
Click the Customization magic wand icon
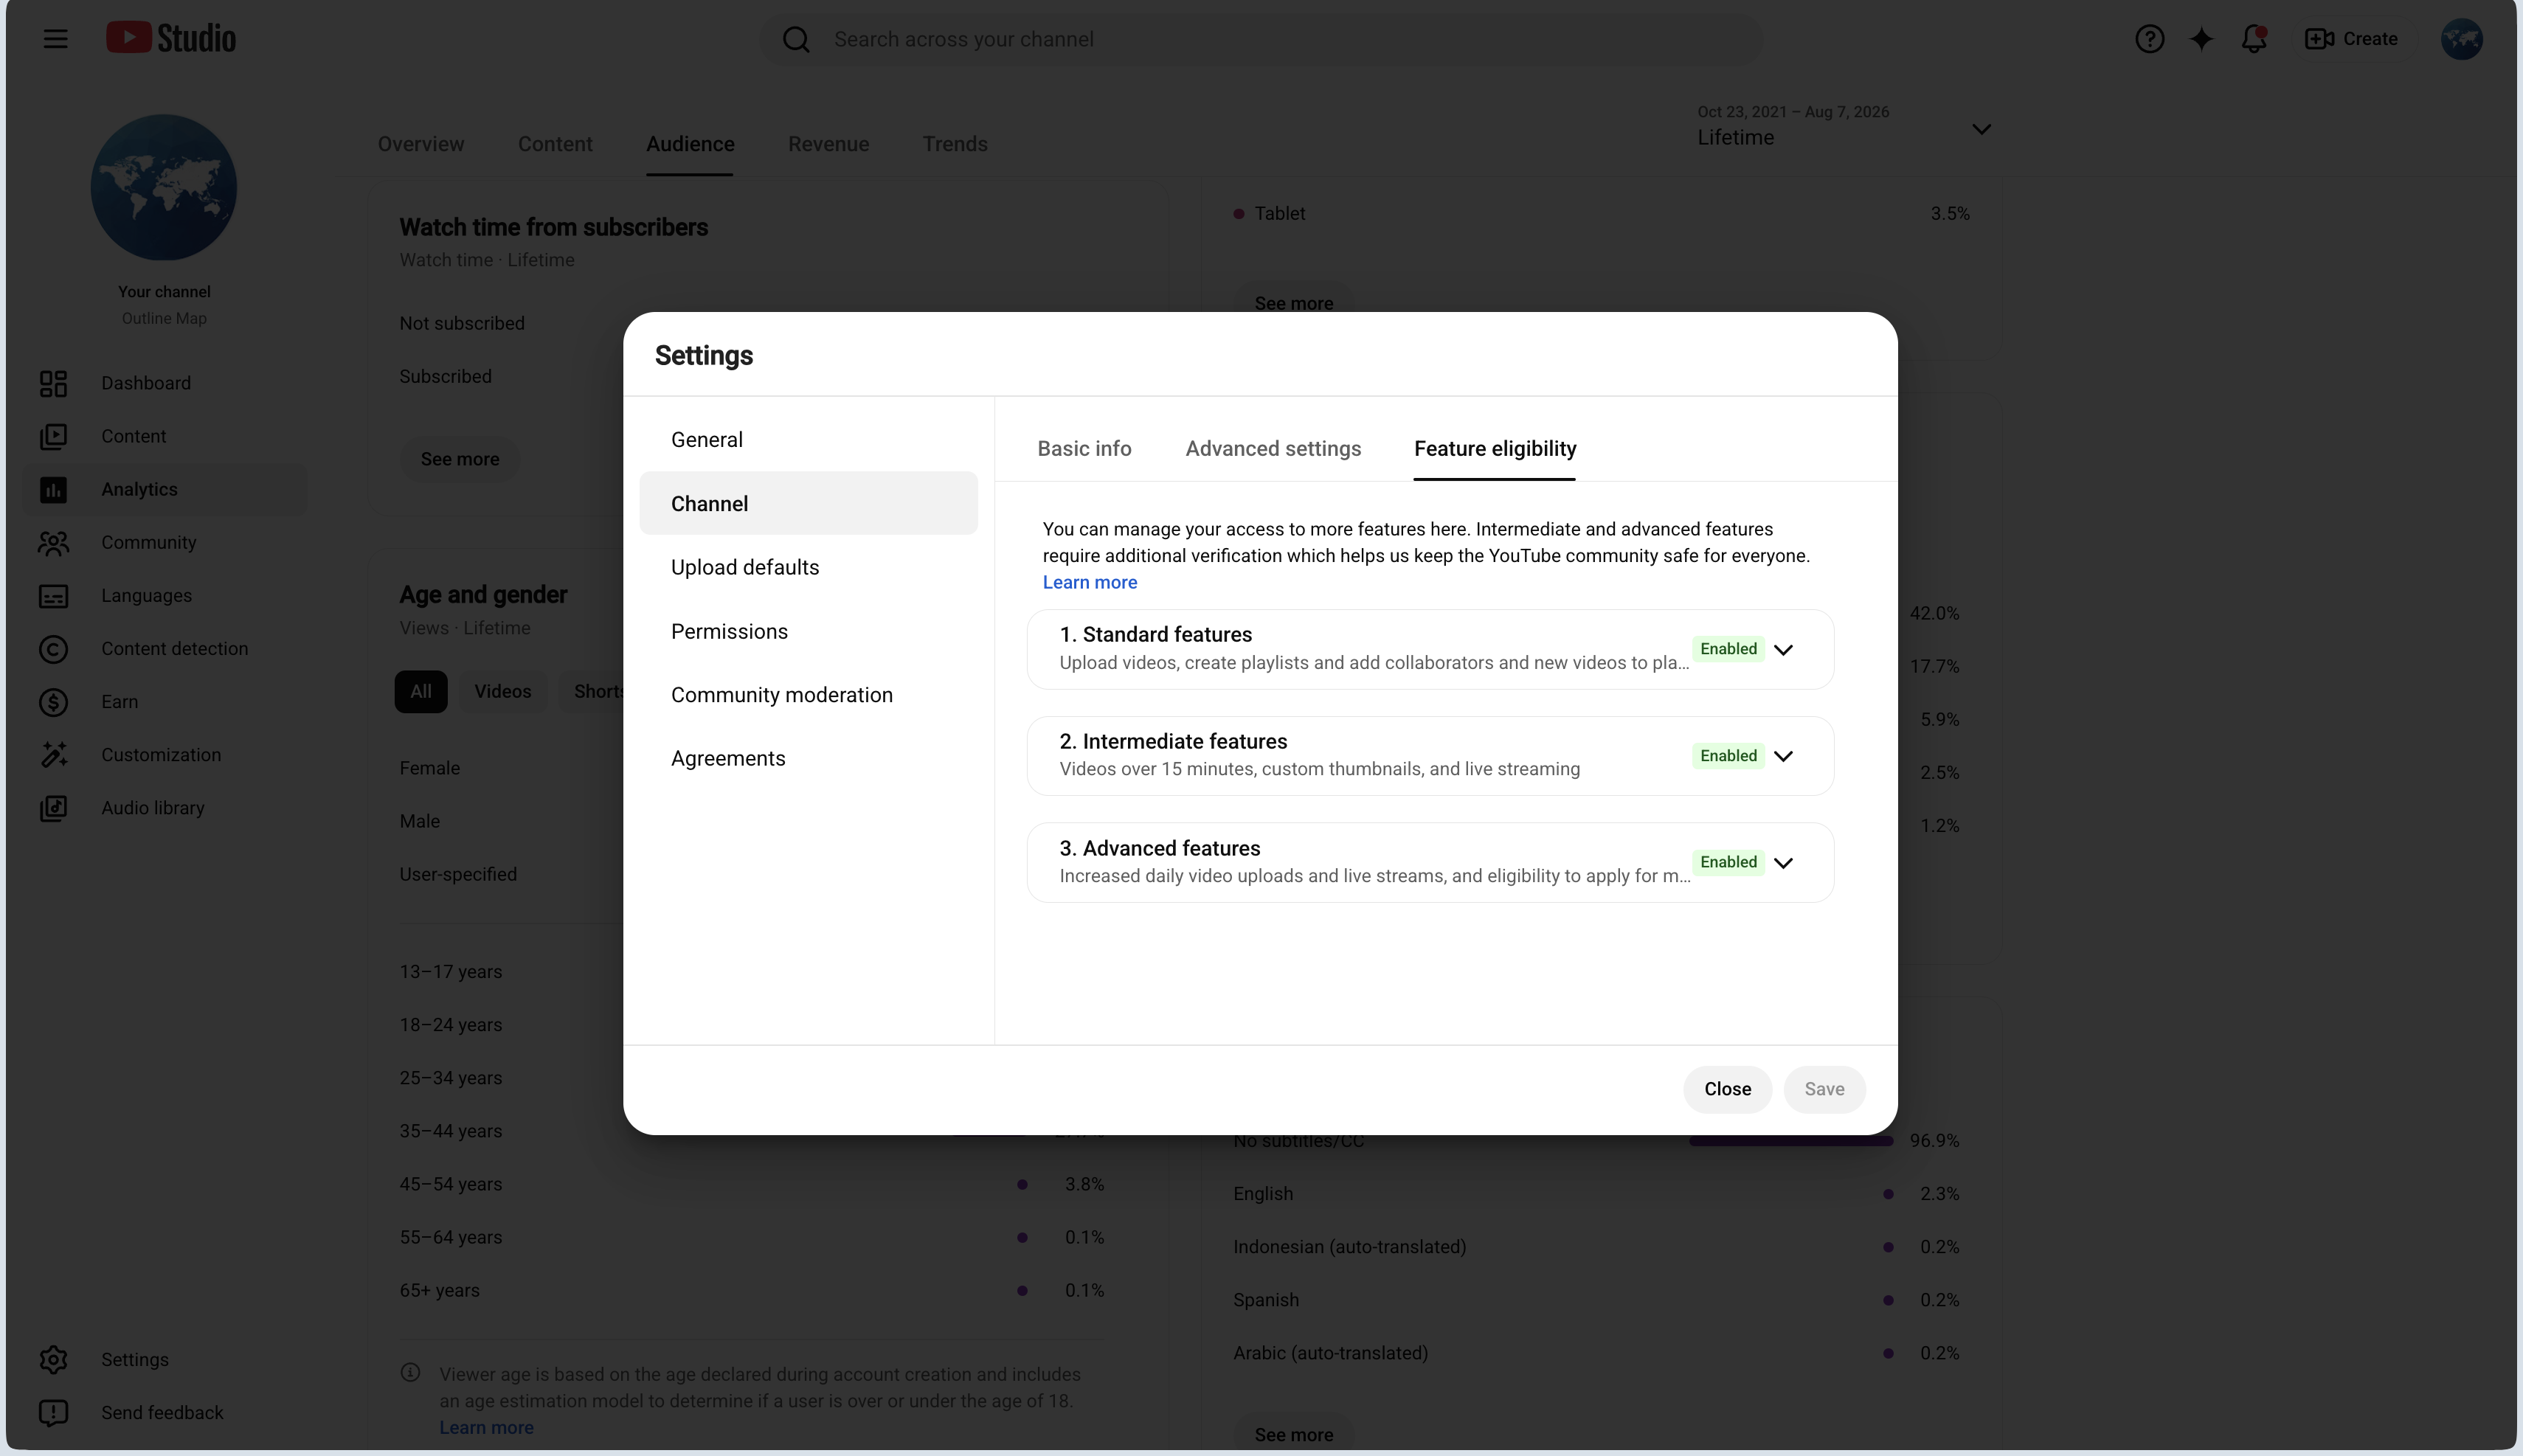tap(53, 755)
